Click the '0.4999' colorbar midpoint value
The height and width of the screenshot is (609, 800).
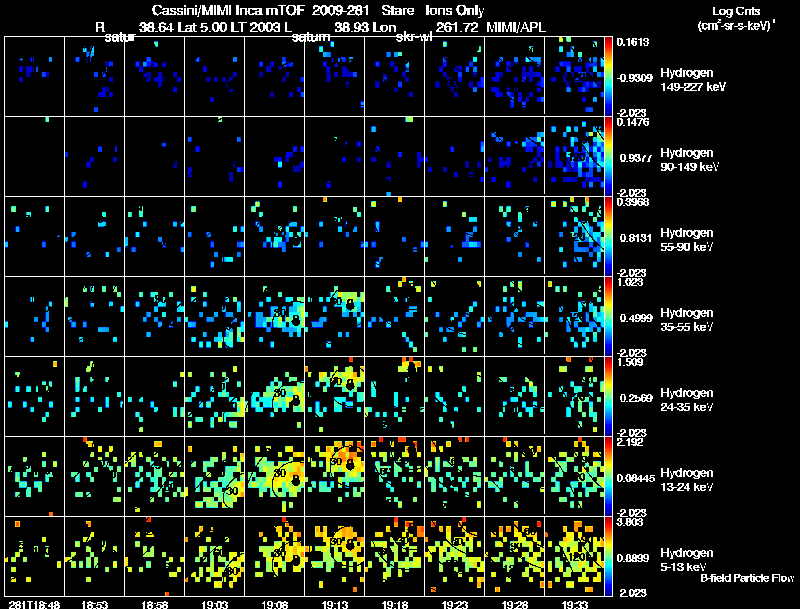tap(636, 318)
